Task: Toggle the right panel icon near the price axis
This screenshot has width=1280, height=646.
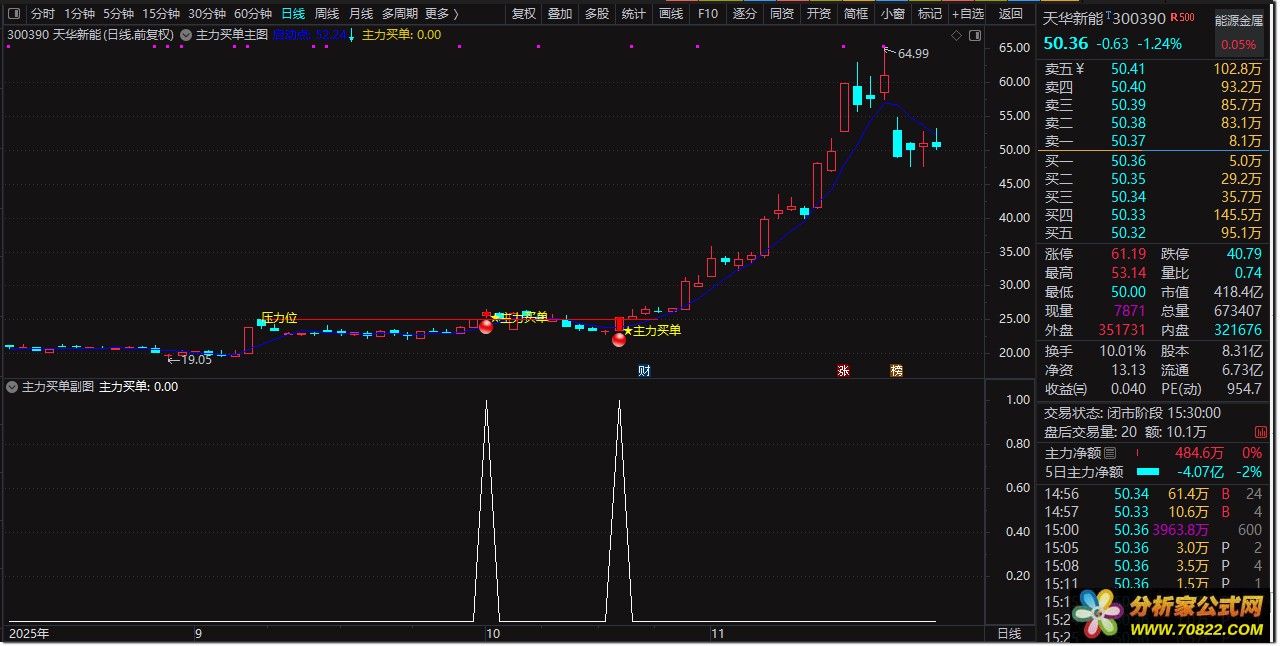Action: [973, 35]
